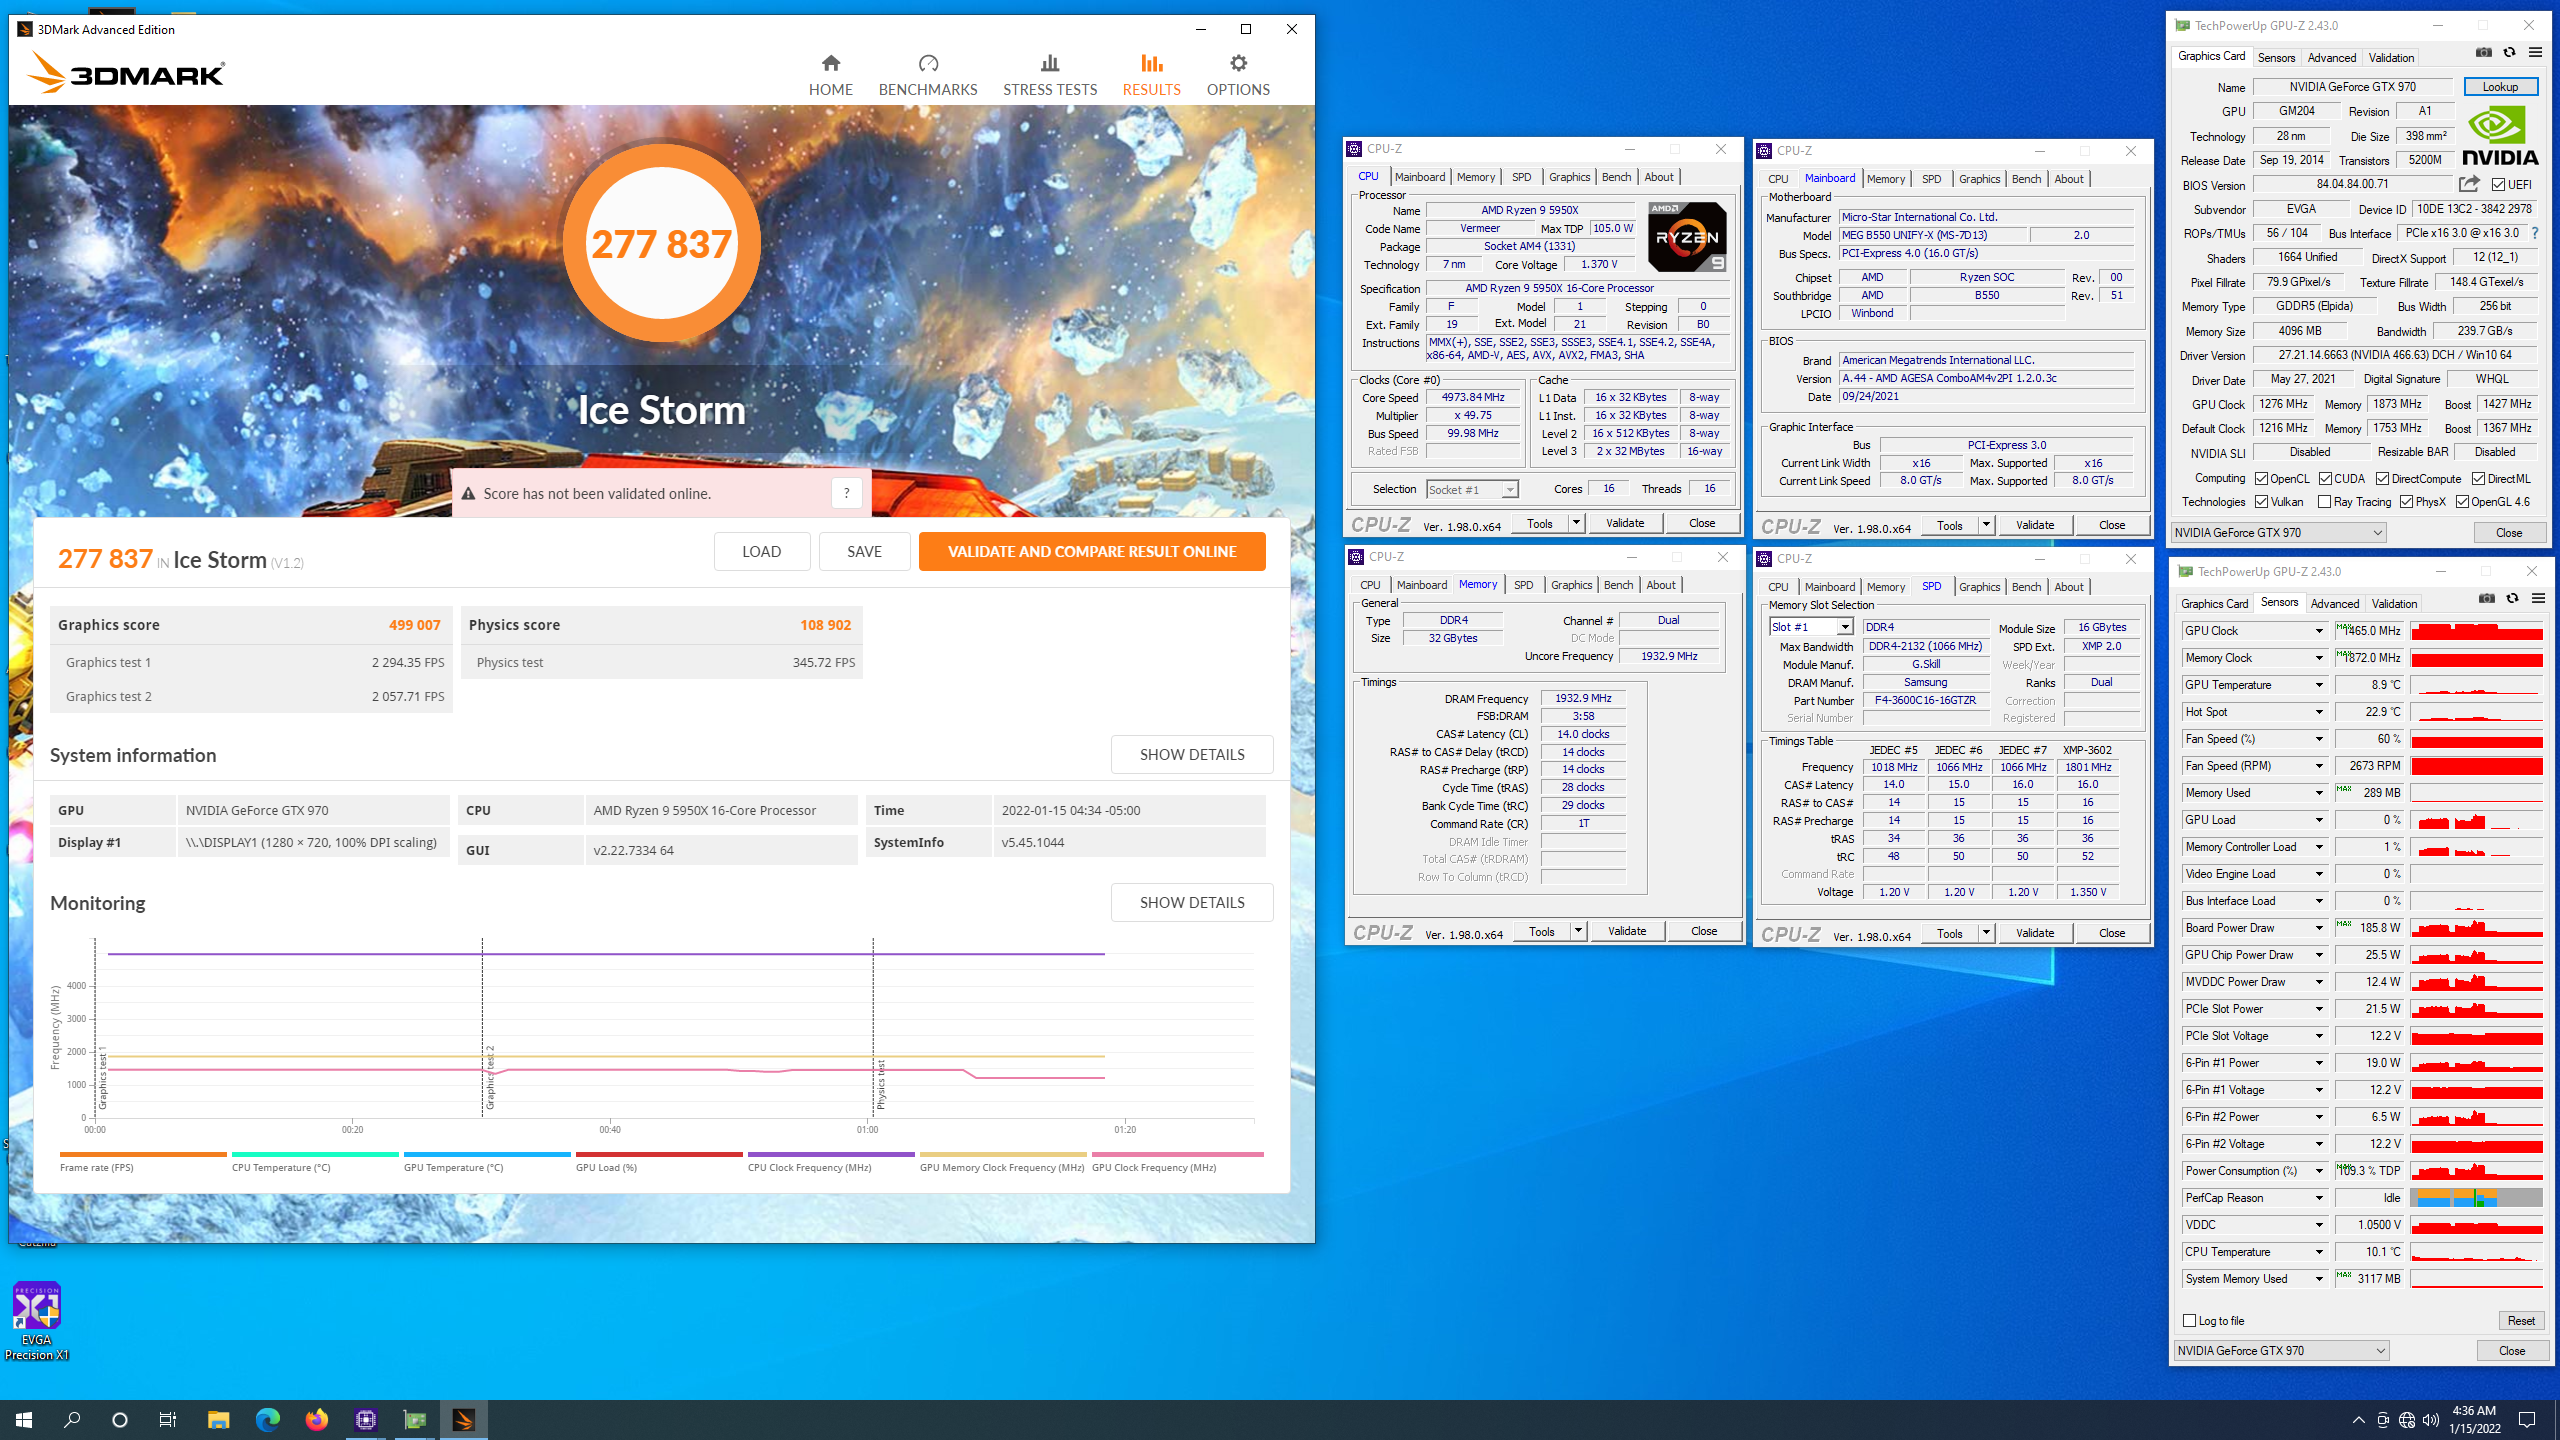Viewport: 2560px width, 1440px height.
Task: Open the 3DMark HOME section
Action: 830,75
